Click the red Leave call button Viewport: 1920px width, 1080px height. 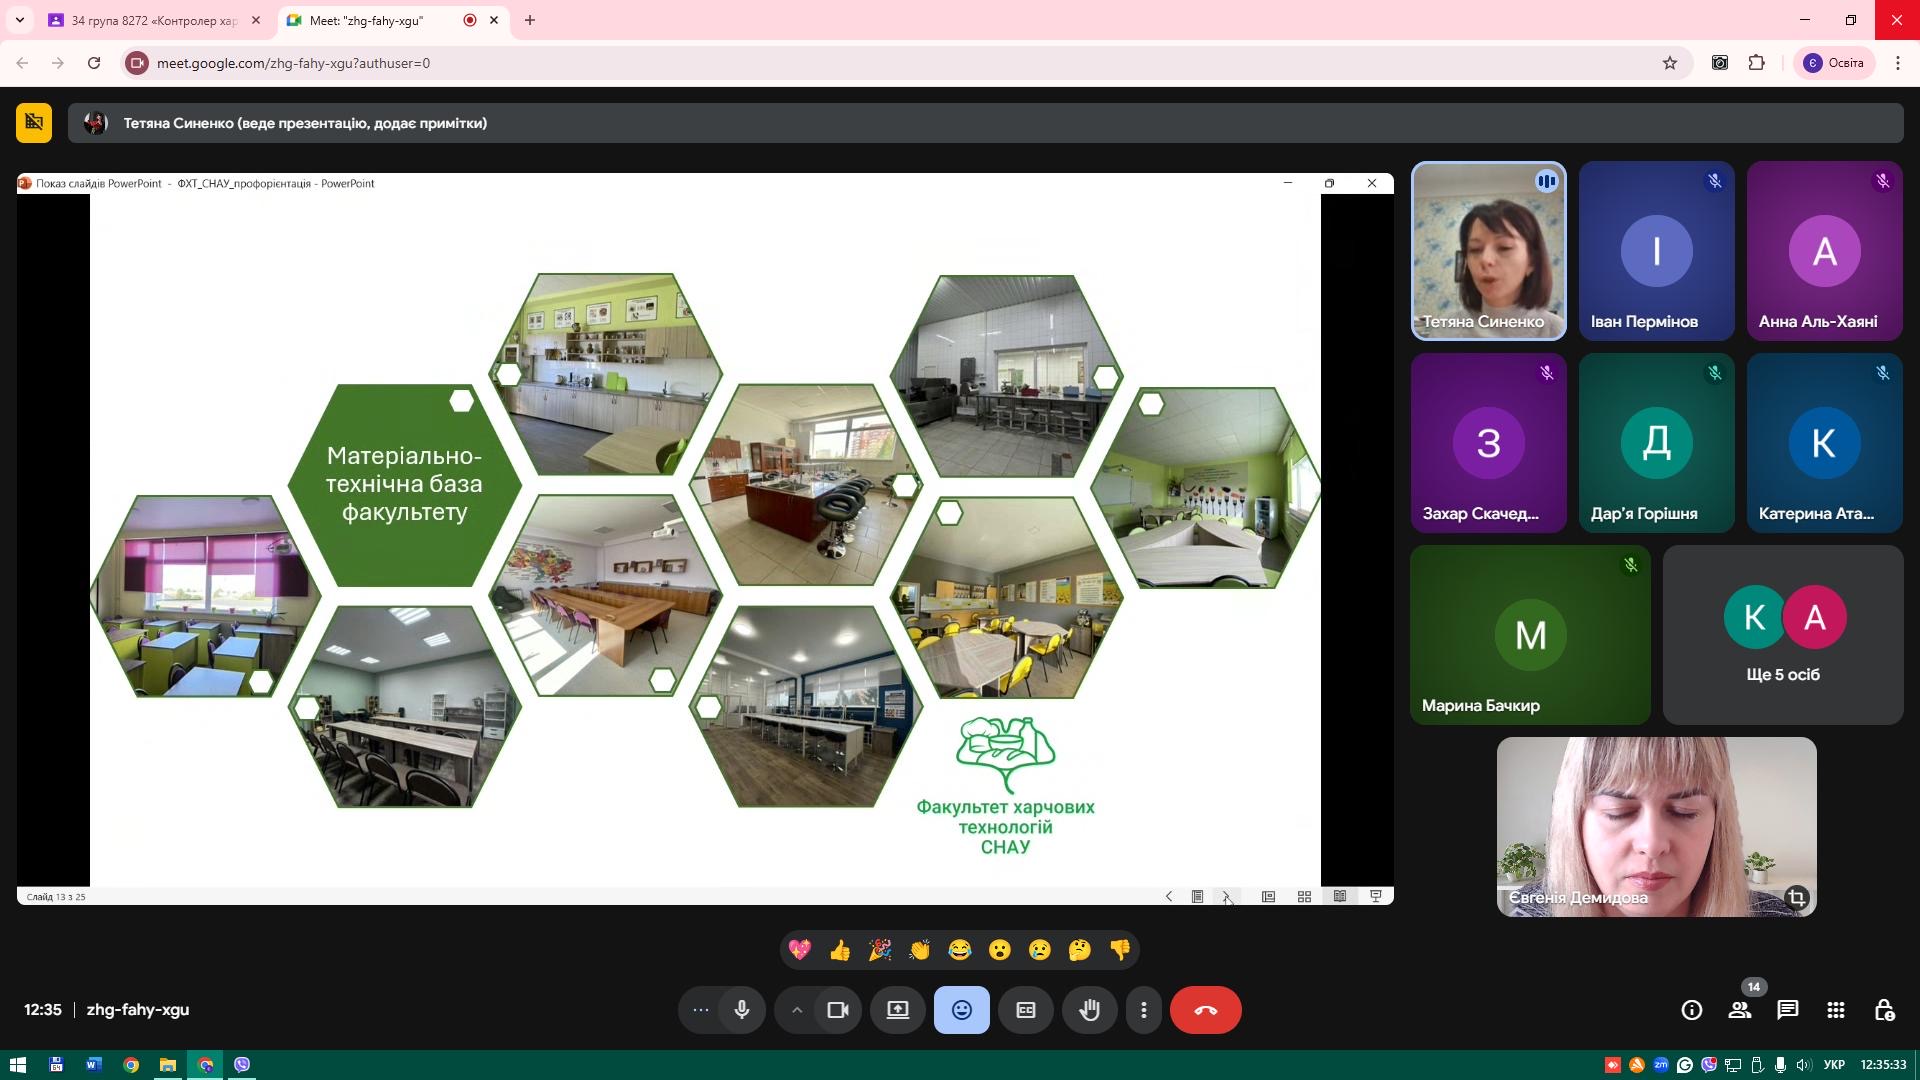[x=1205, y=1010]
